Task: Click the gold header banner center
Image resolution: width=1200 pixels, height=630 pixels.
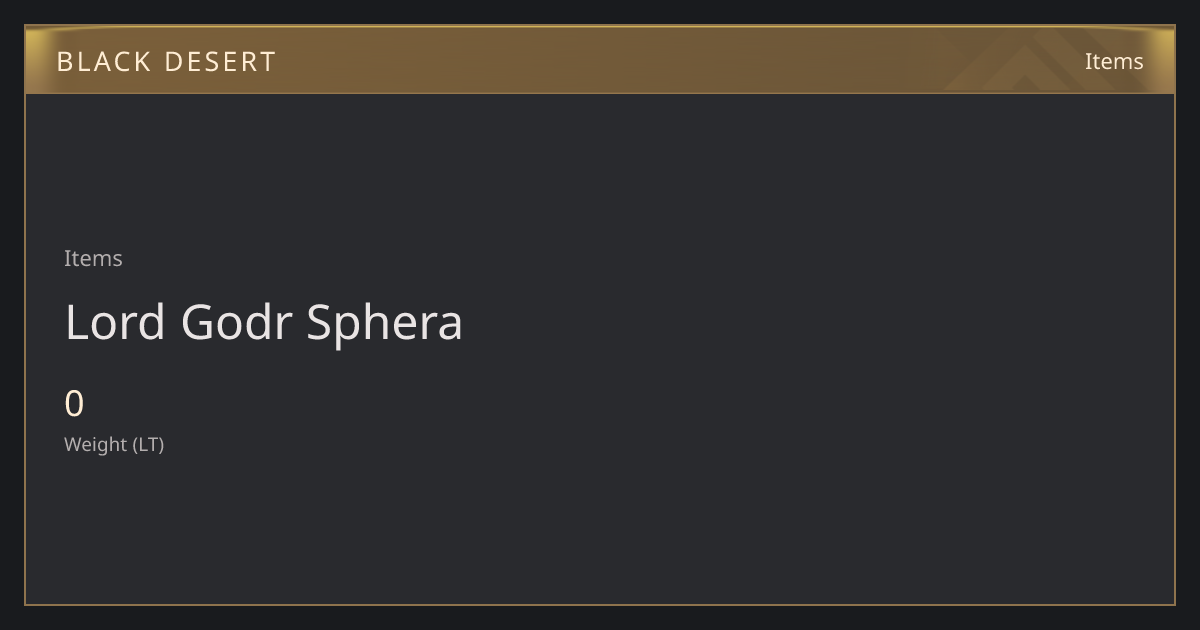Action: pyautogui.click(x=600, y=60)
